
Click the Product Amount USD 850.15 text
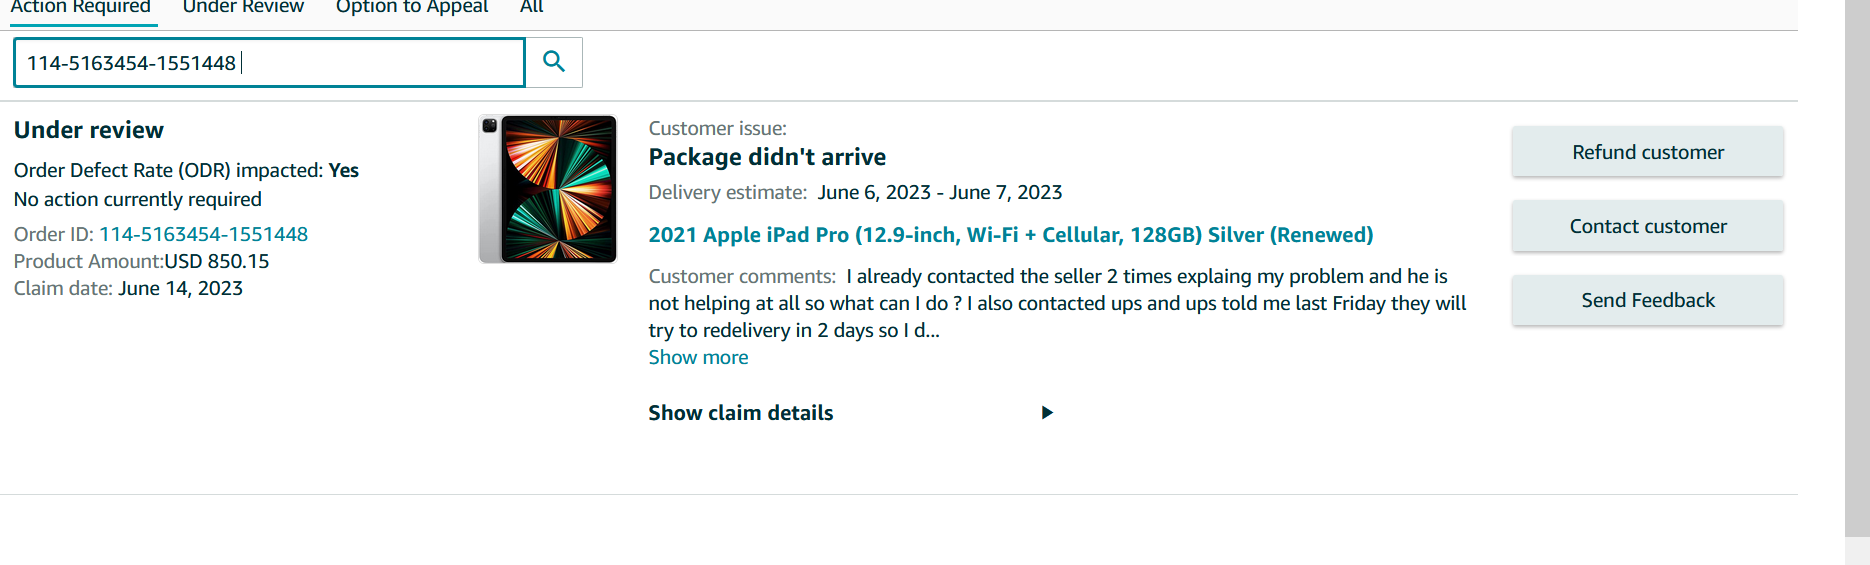[141, 261]
